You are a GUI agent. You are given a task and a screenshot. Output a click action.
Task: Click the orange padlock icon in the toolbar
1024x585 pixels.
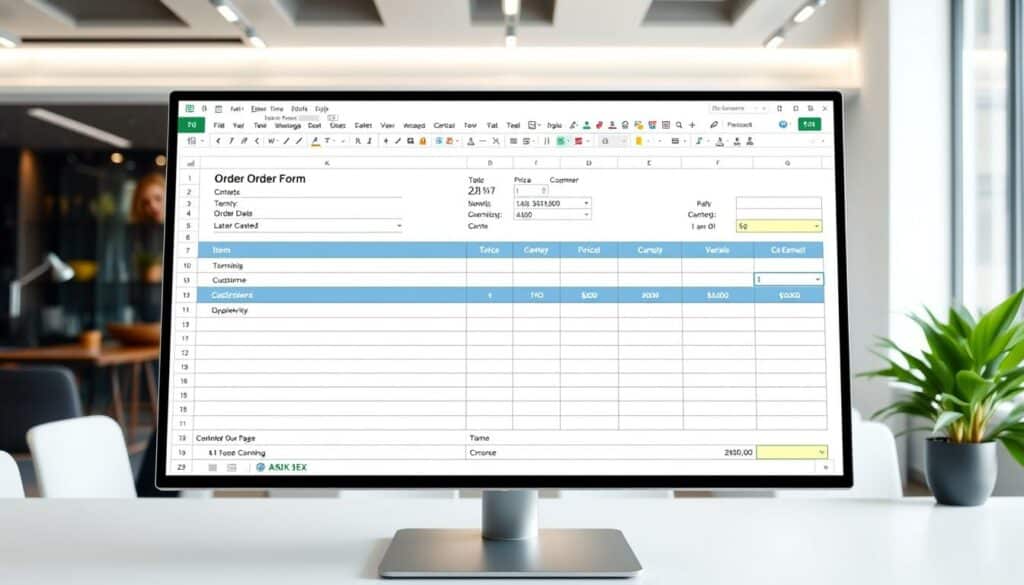(423, 141)
